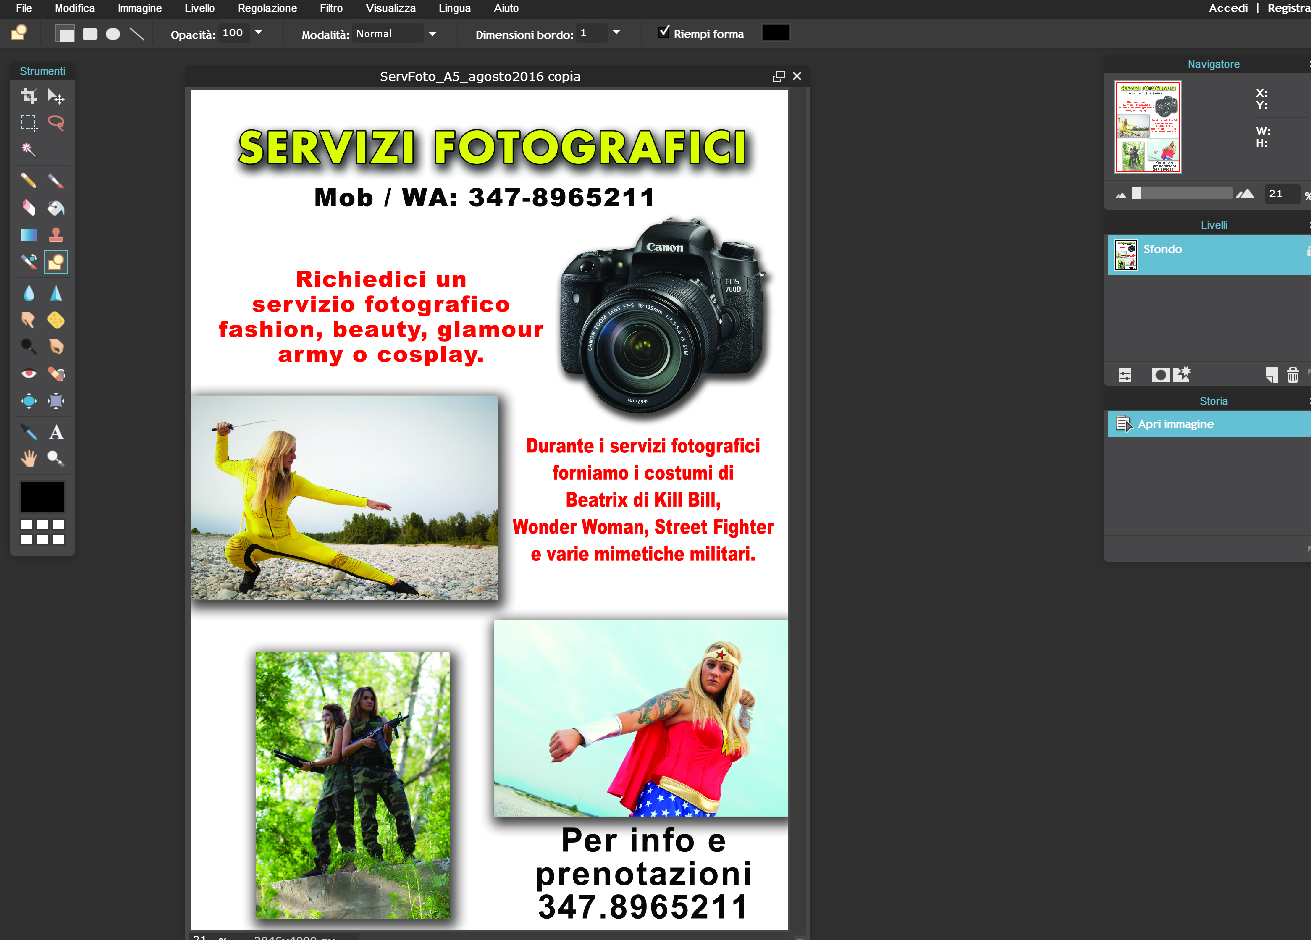Select the Dodge tool
The image size is (1311, 940).
click(x=29, y=346)
